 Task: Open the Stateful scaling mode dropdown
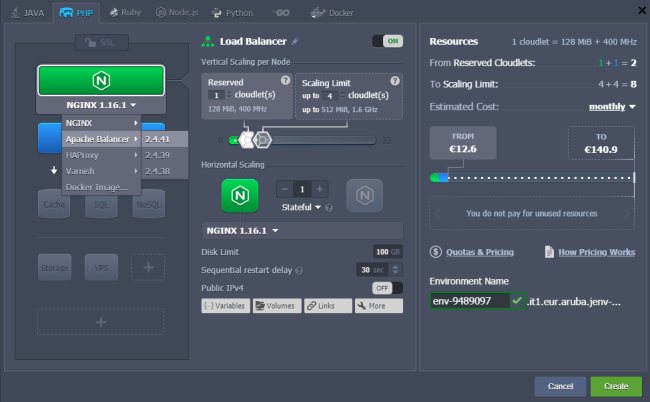(301, 207)
